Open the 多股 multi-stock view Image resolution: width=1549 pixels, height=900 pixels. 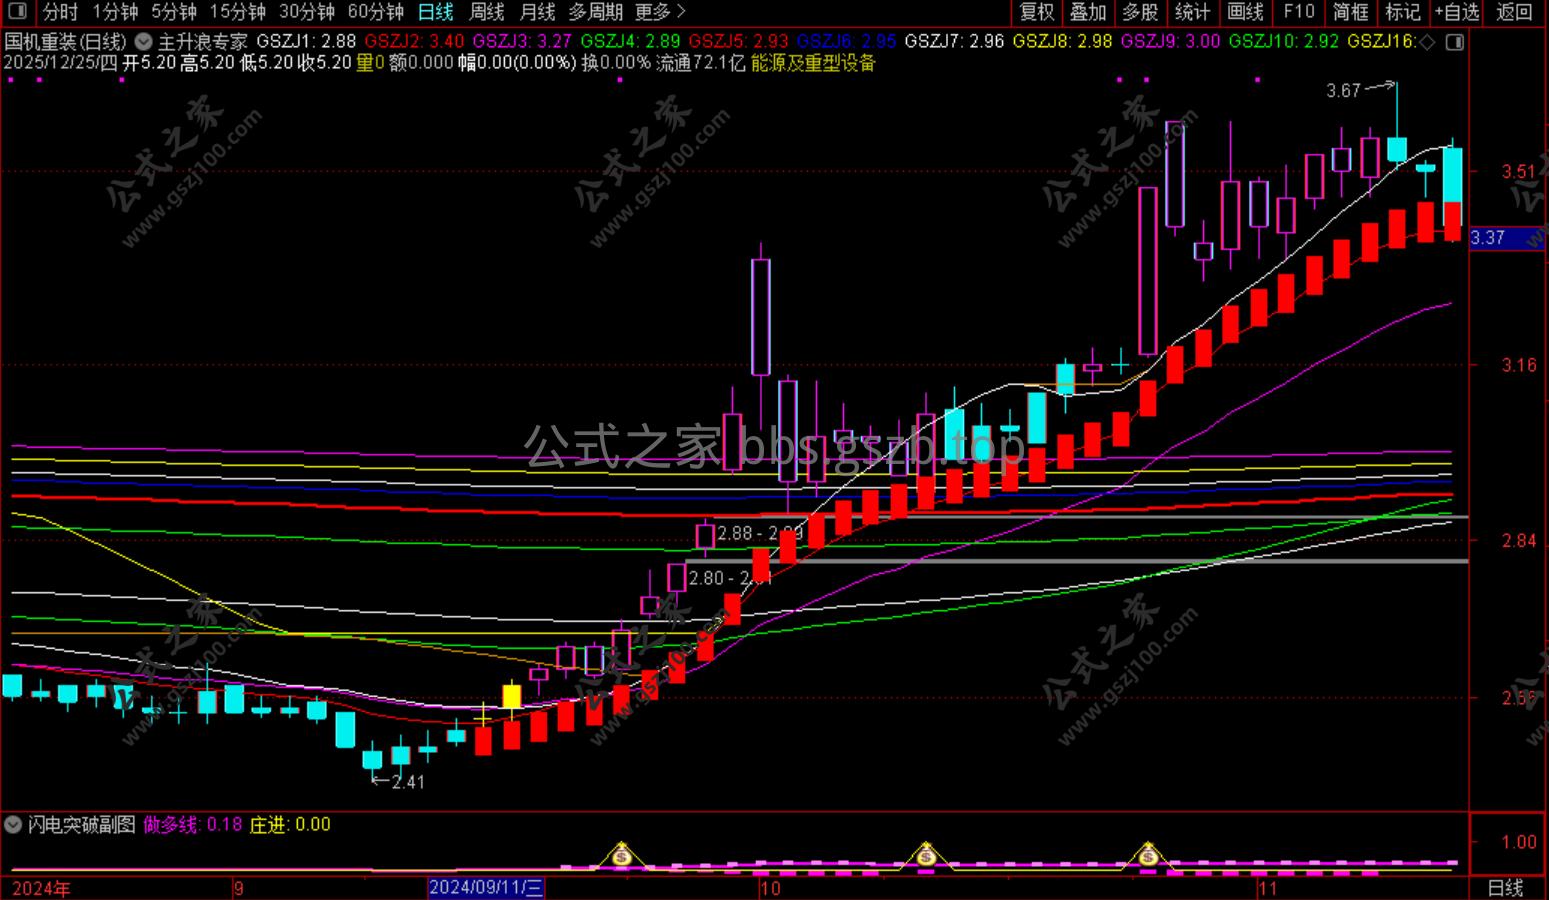click(1140, 12)
